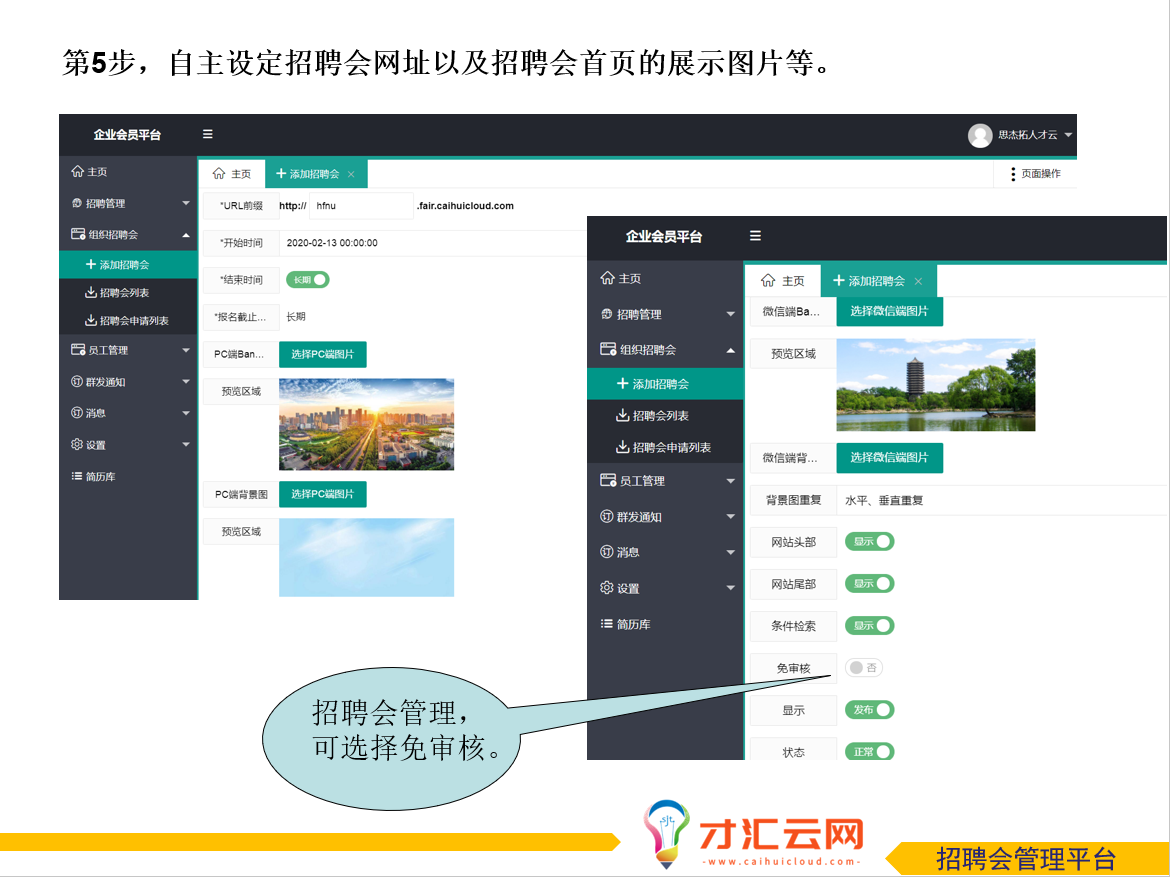Expand 员工管理 menu in right sidebar

(x=730, y=481)
